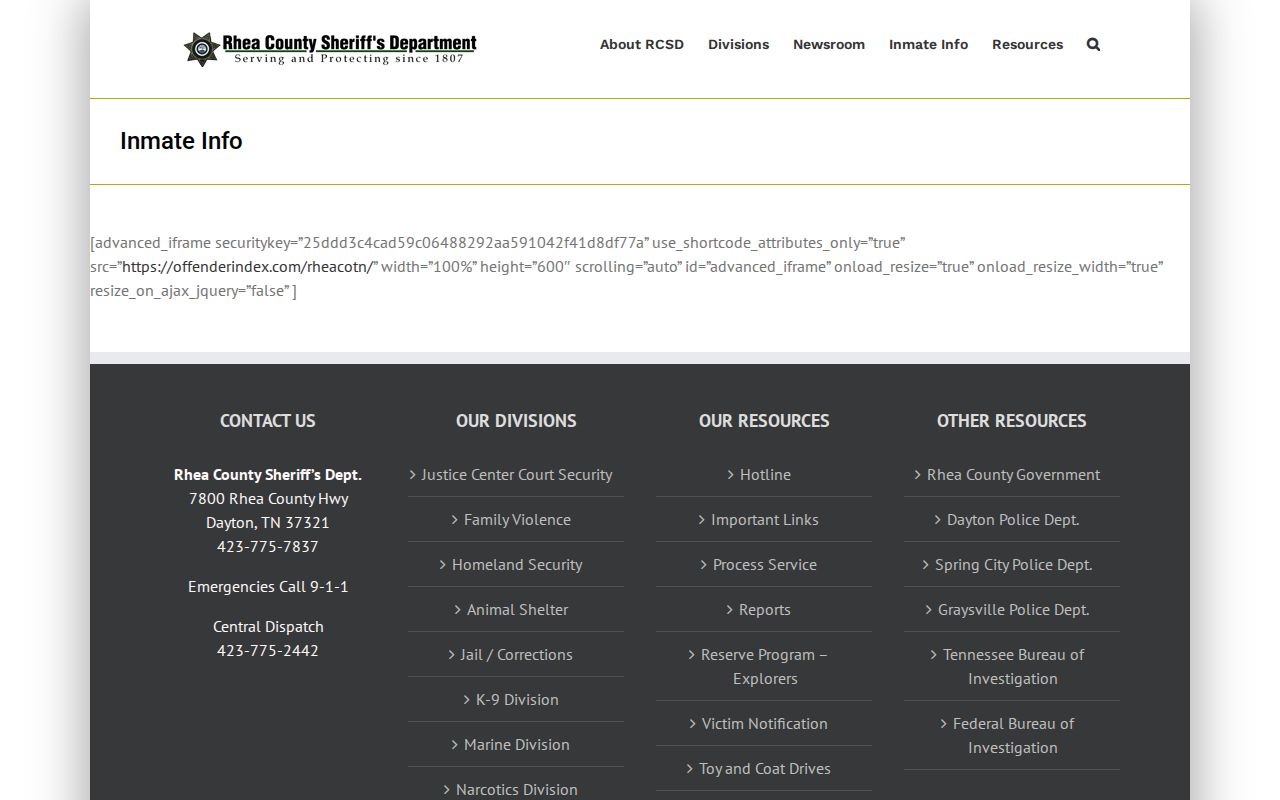
Task: Open the Marine Division link
Action: [517, 745]
